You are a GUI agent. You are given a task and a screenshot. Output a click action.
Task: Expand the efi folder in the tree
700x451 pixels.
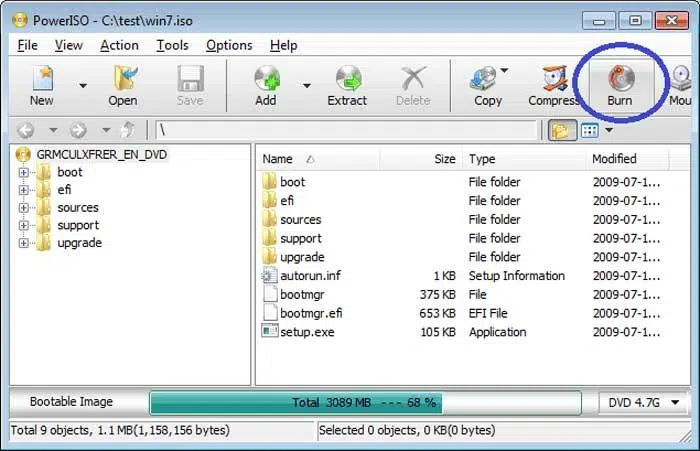pyautogui.click(x=24, y=190)
